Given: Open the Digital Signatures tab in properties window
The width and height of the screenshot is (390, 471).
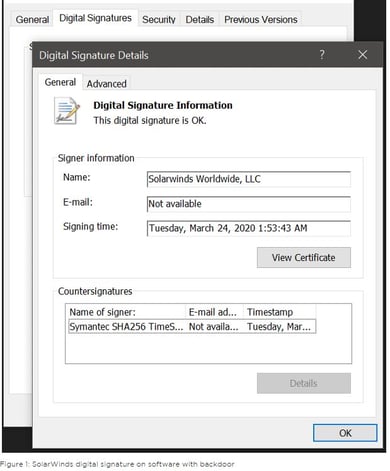Looking at the screenshot, I should [95, 18].
